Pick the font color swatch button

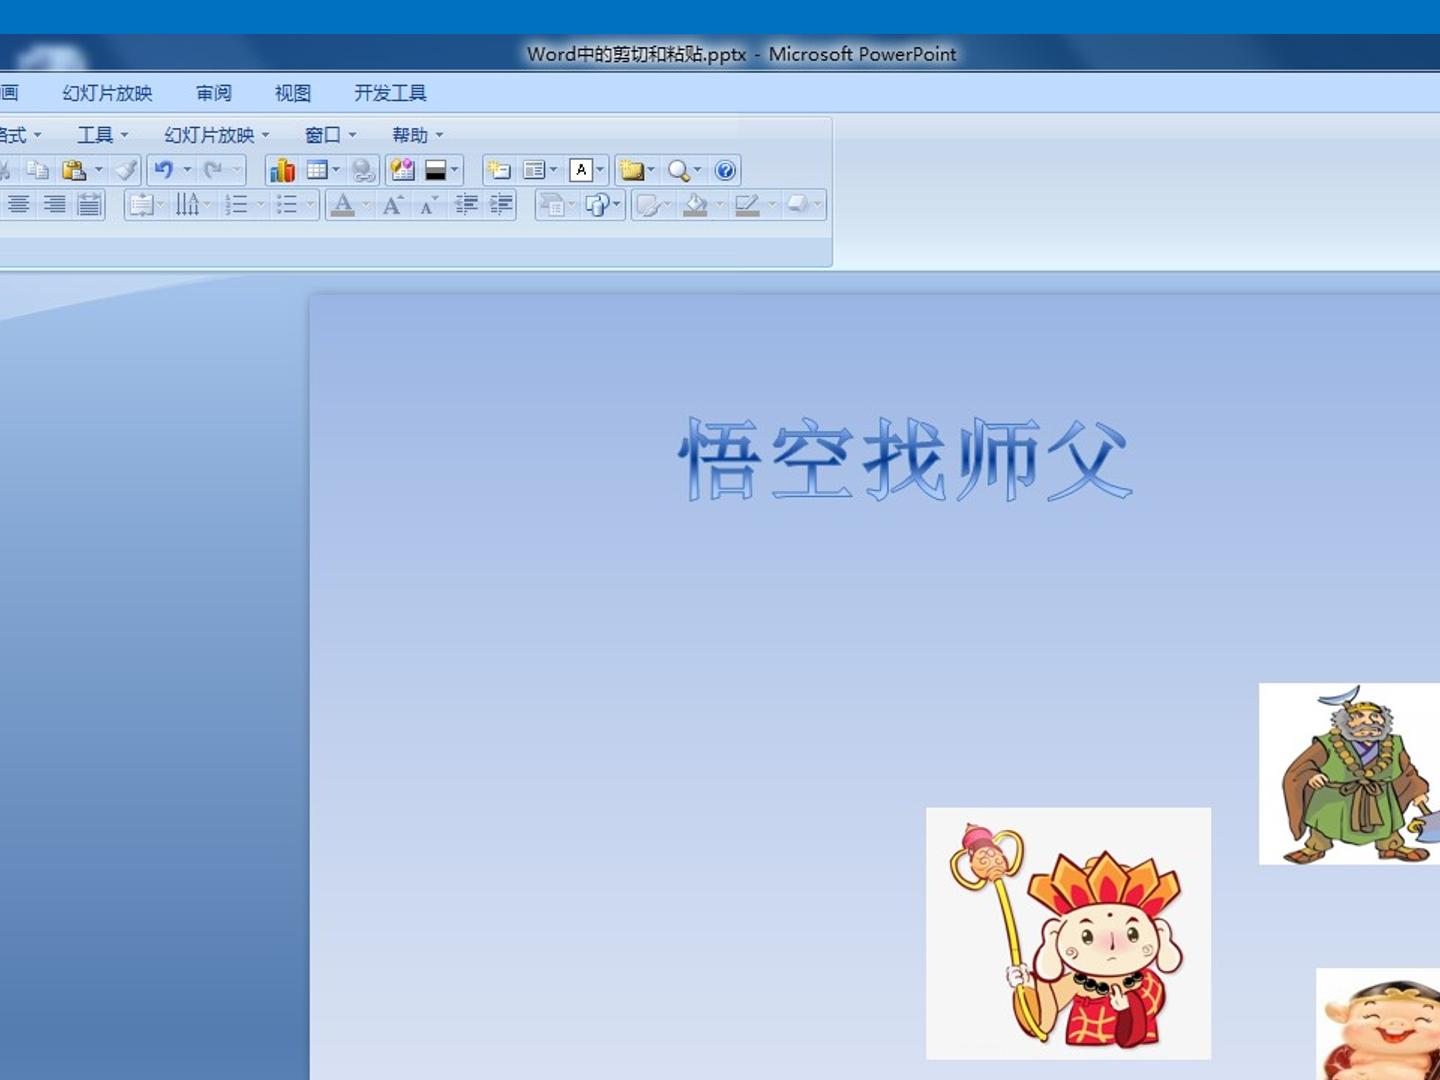pos(343,205)
